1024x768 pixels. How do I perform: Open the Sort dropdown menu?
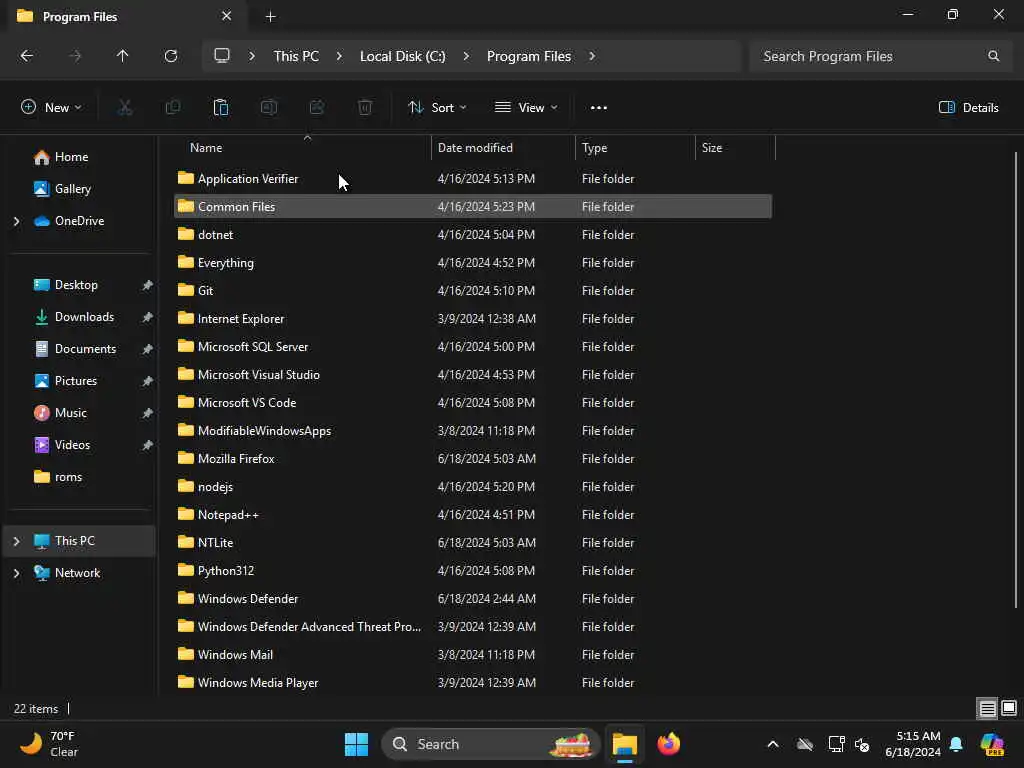[437, 108]
